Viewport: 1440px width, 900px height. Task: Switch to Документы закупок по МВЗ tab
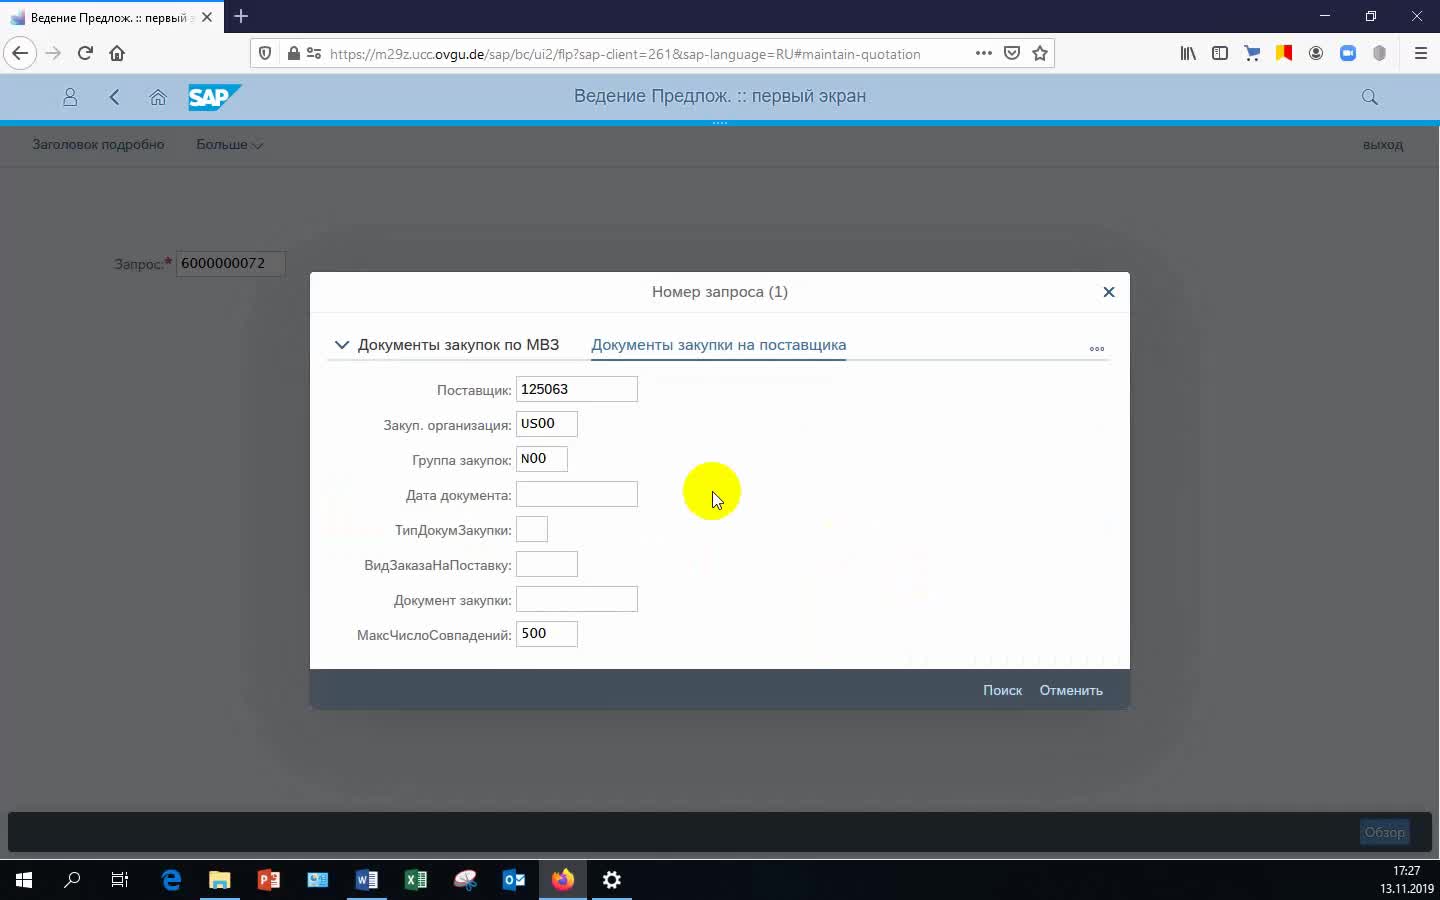tap(458, 345)
